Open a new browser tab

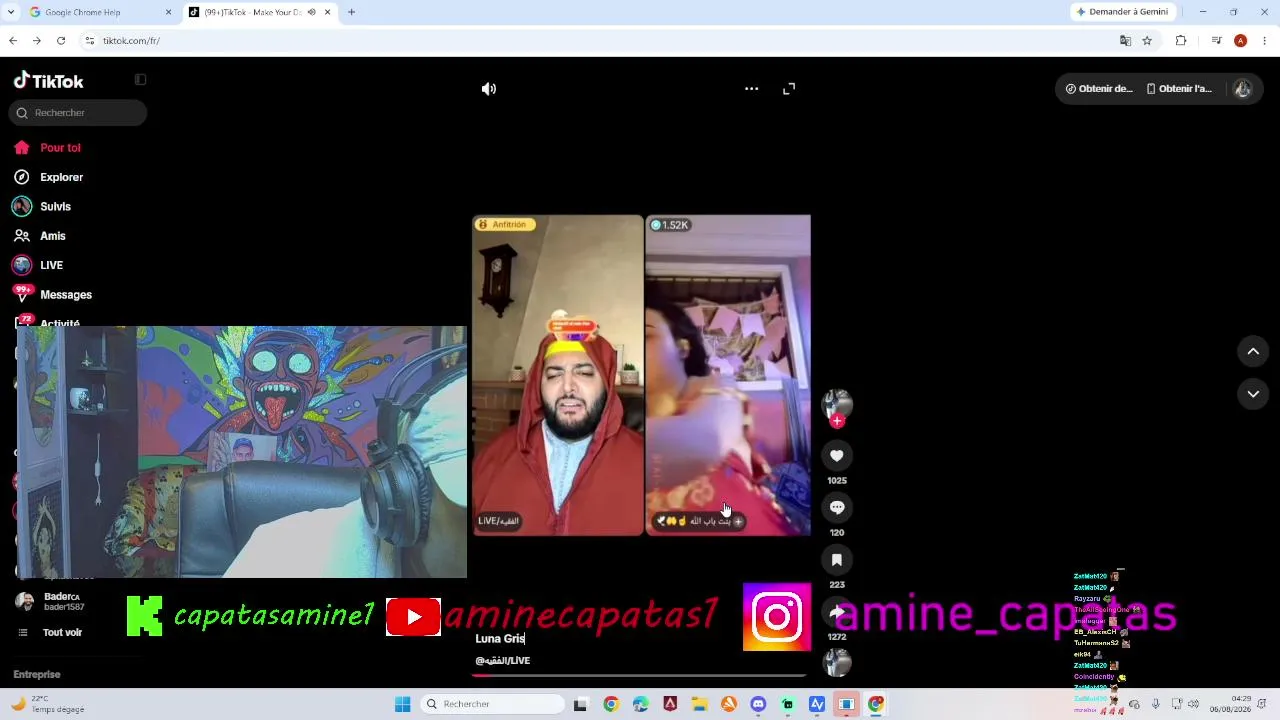click(x=351, y=12)
